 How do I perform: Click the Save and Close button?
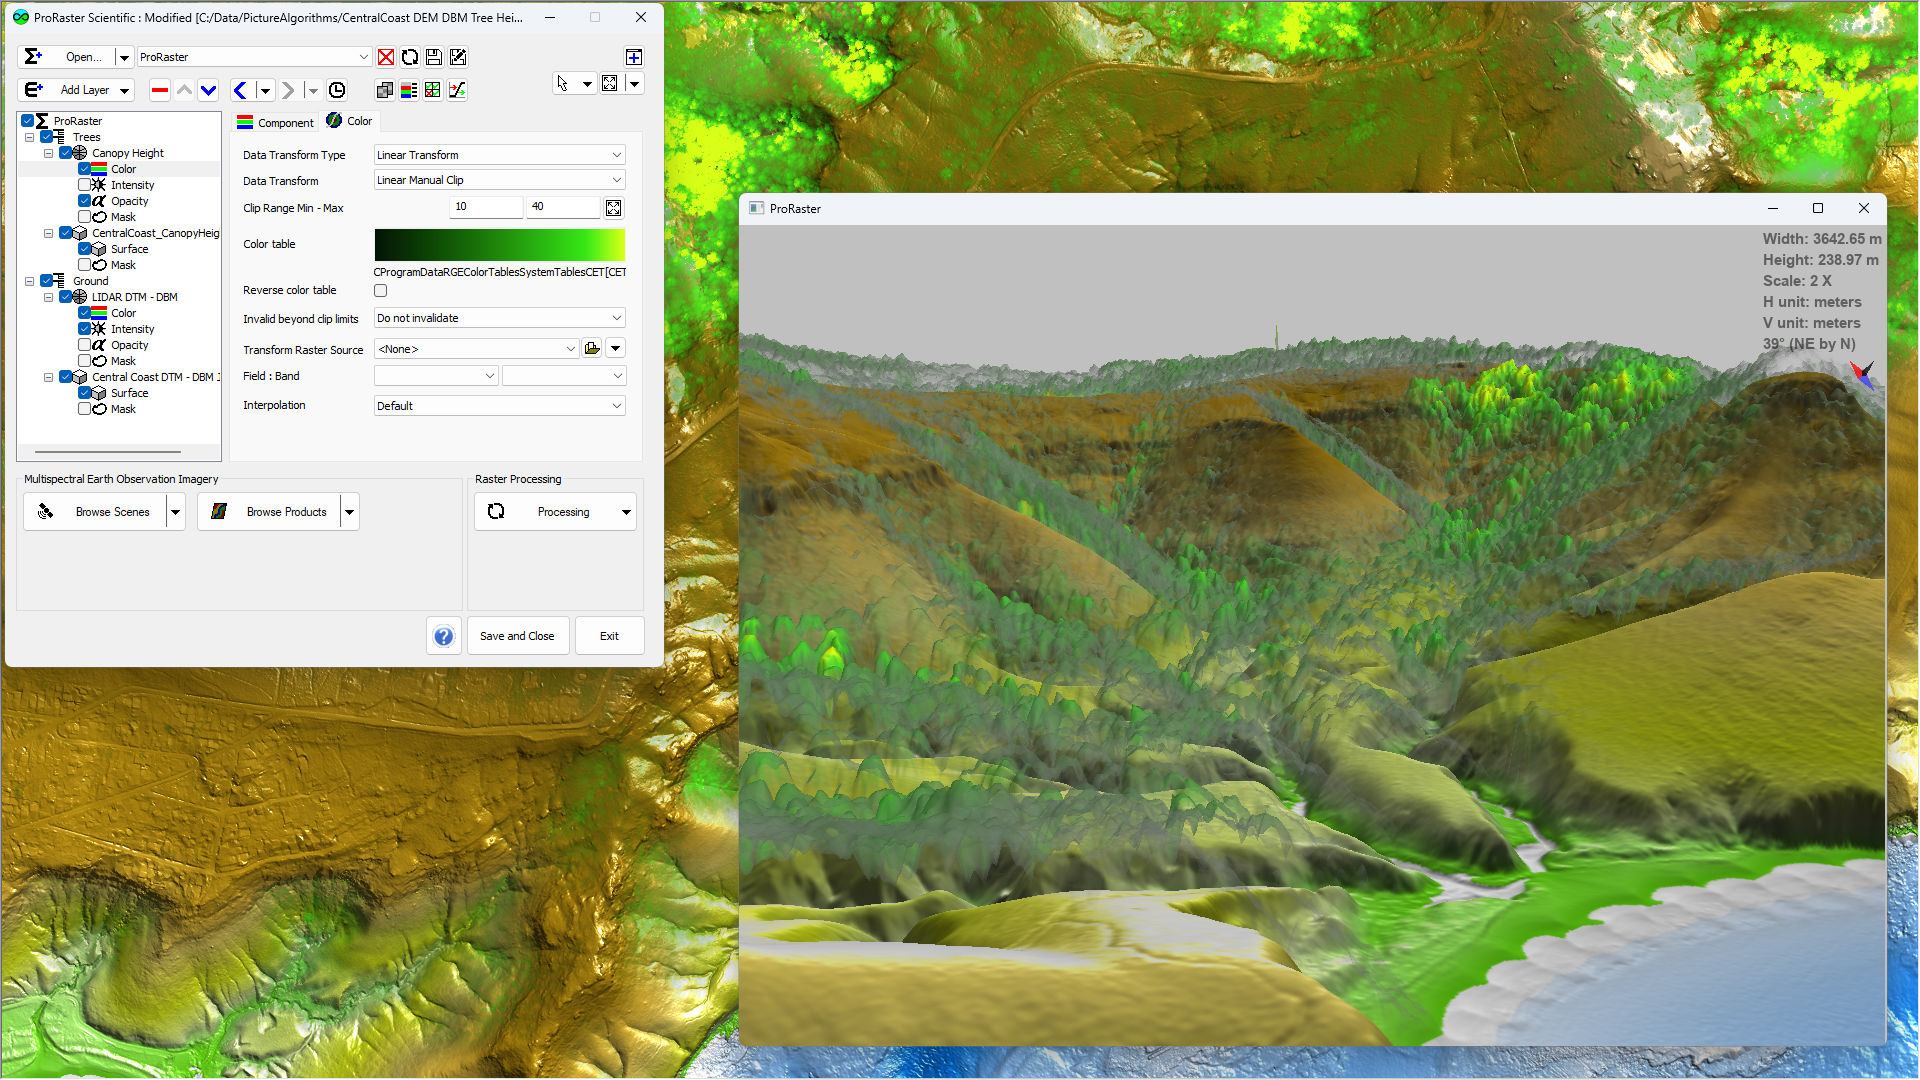pyautogui.click(x=517, y=635)
